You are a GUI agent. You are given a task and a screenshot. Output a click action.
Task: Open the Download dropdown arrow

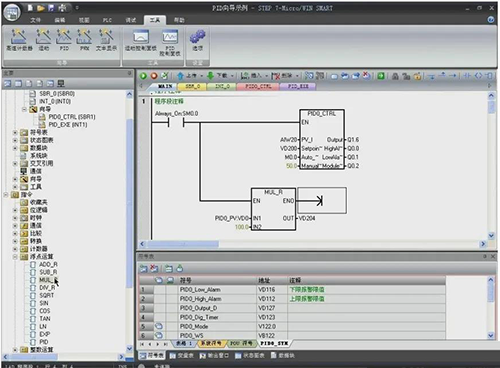(232, 76)
